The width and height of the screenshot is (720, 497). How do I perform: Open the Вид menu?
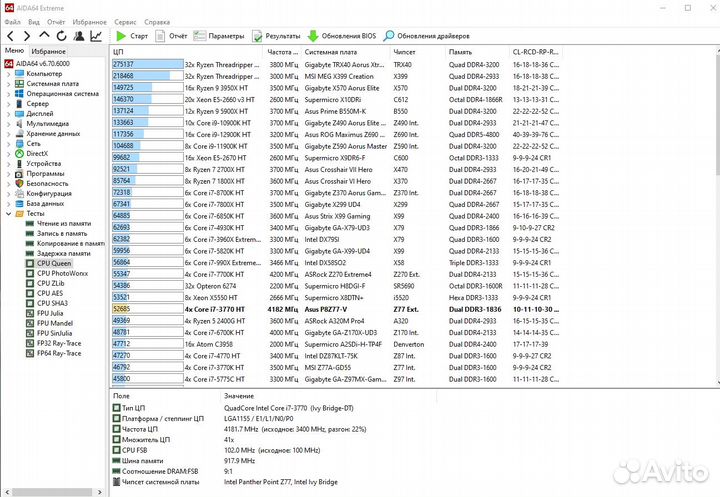point(34,22)
